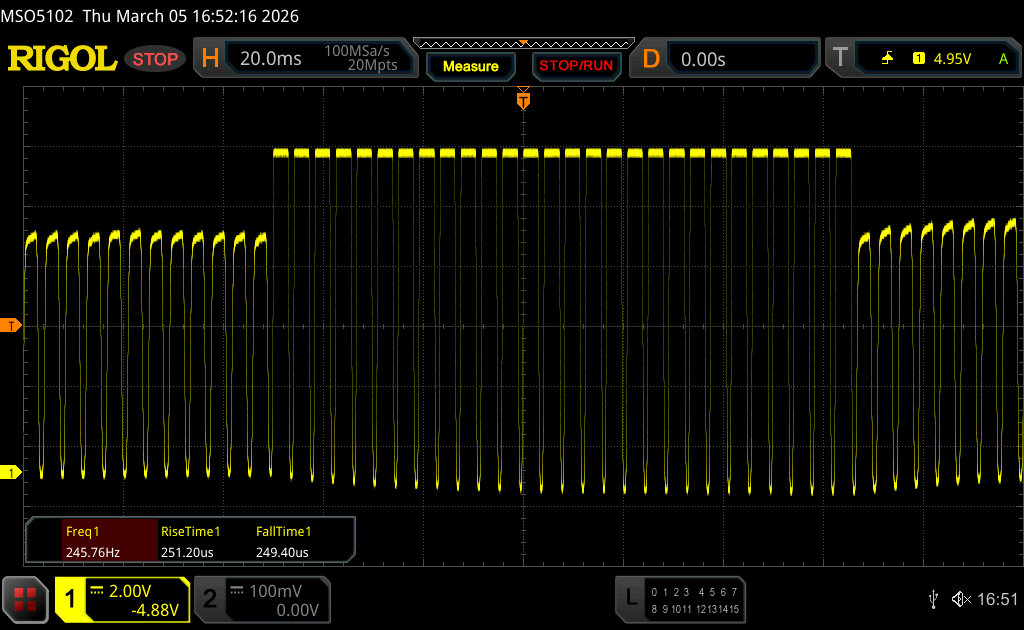Select the RiseTime1 measurement item

[x=190, y=541]
